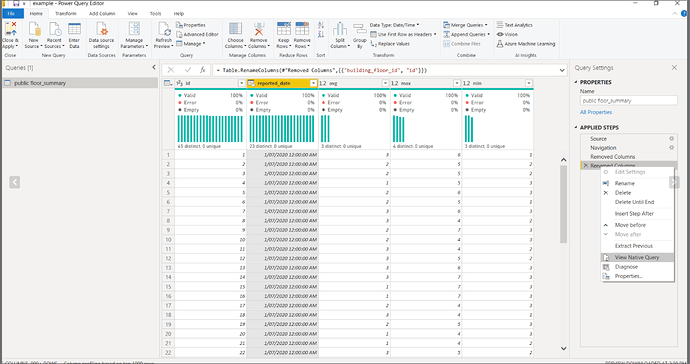The image size is (690, 364).
Task: Switch to the View tab
Action: (132, 14)
